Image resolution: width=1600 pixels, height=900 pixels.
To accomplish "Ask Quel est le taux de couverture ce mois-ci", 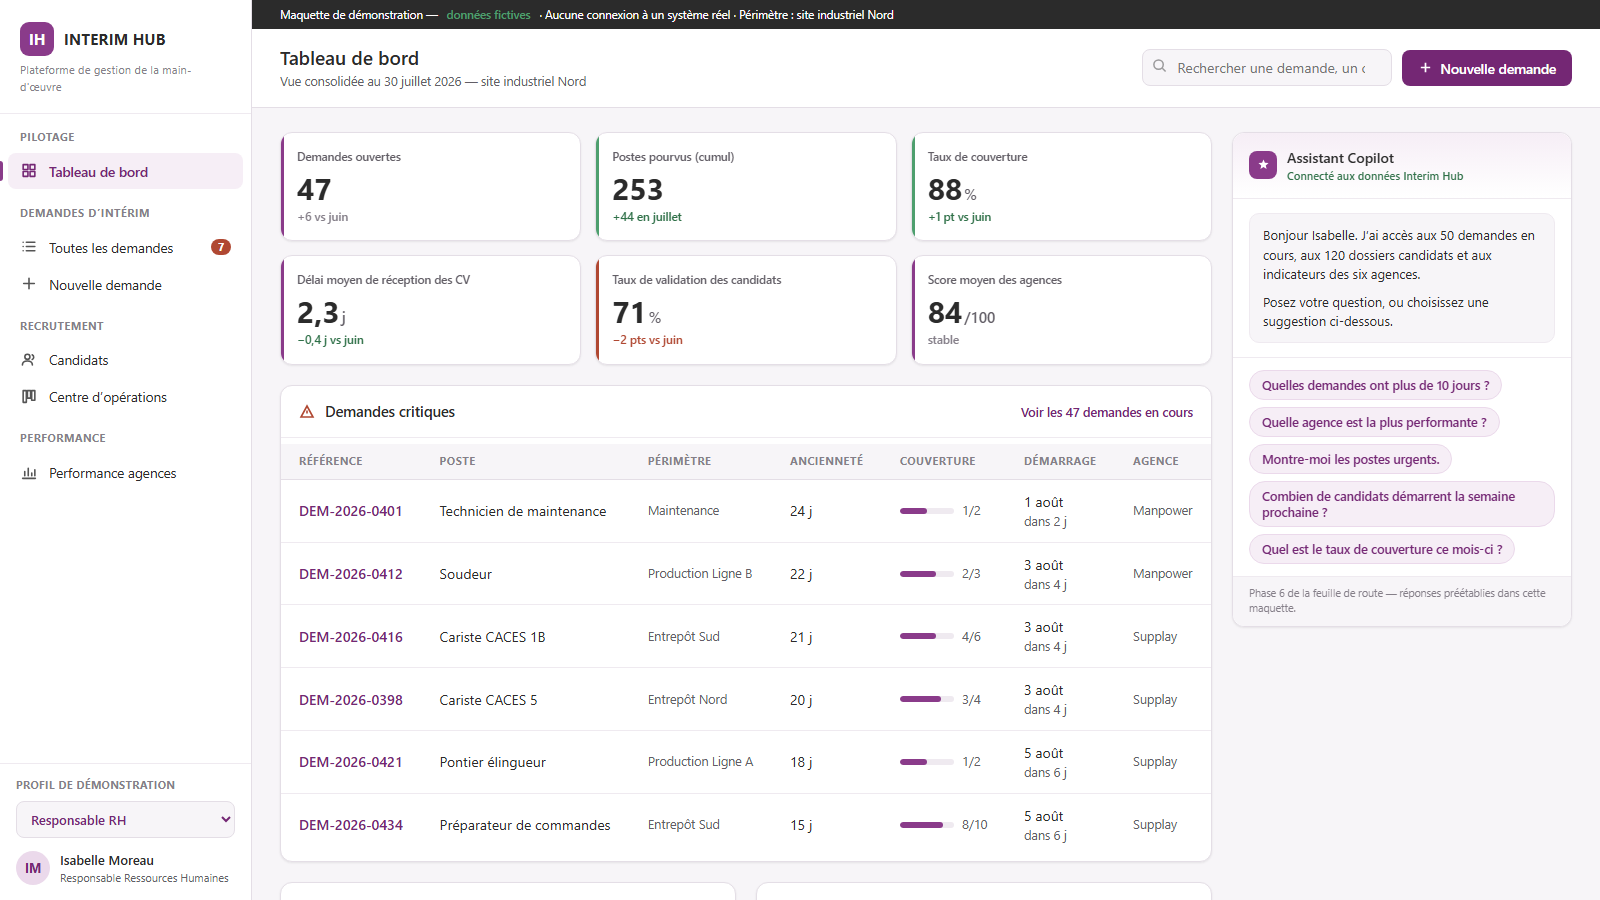I will click(1382, 549).
